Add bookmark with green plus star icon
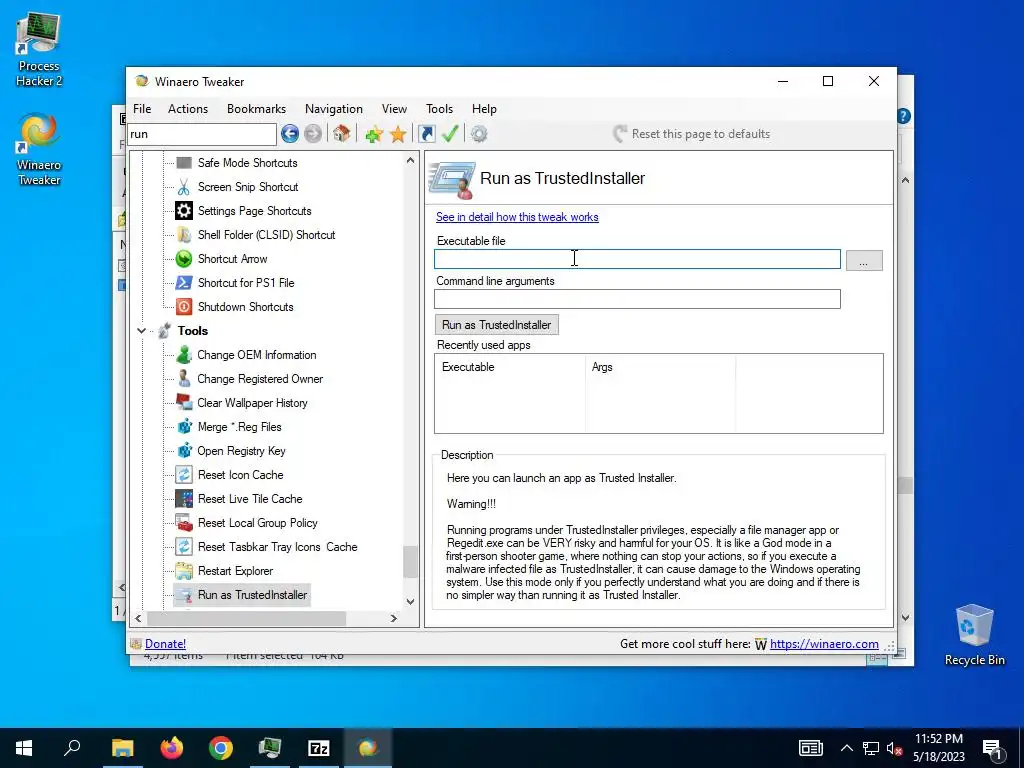The height and width of the screenshot is (768, 1024). point(374,134)
